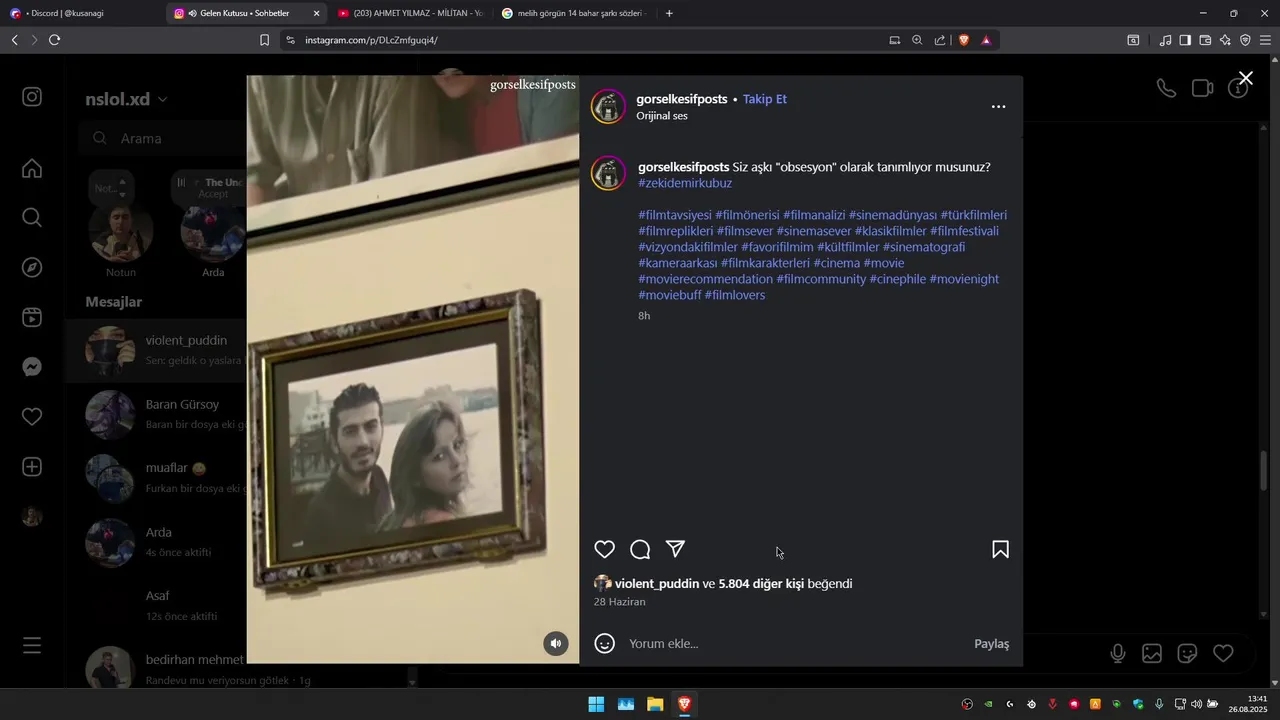This screenshot has height=720, width=1280.
Task: Open the bedirhan mehmet conversation
Action: [156, 669]
